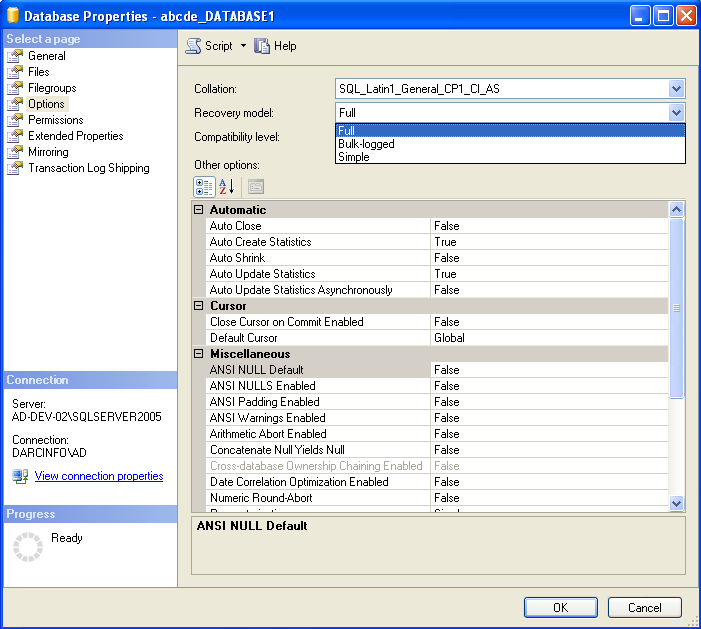The image size is (701, 629).
Task: Open the Script dropdown arrow
Action: (243, 46)
